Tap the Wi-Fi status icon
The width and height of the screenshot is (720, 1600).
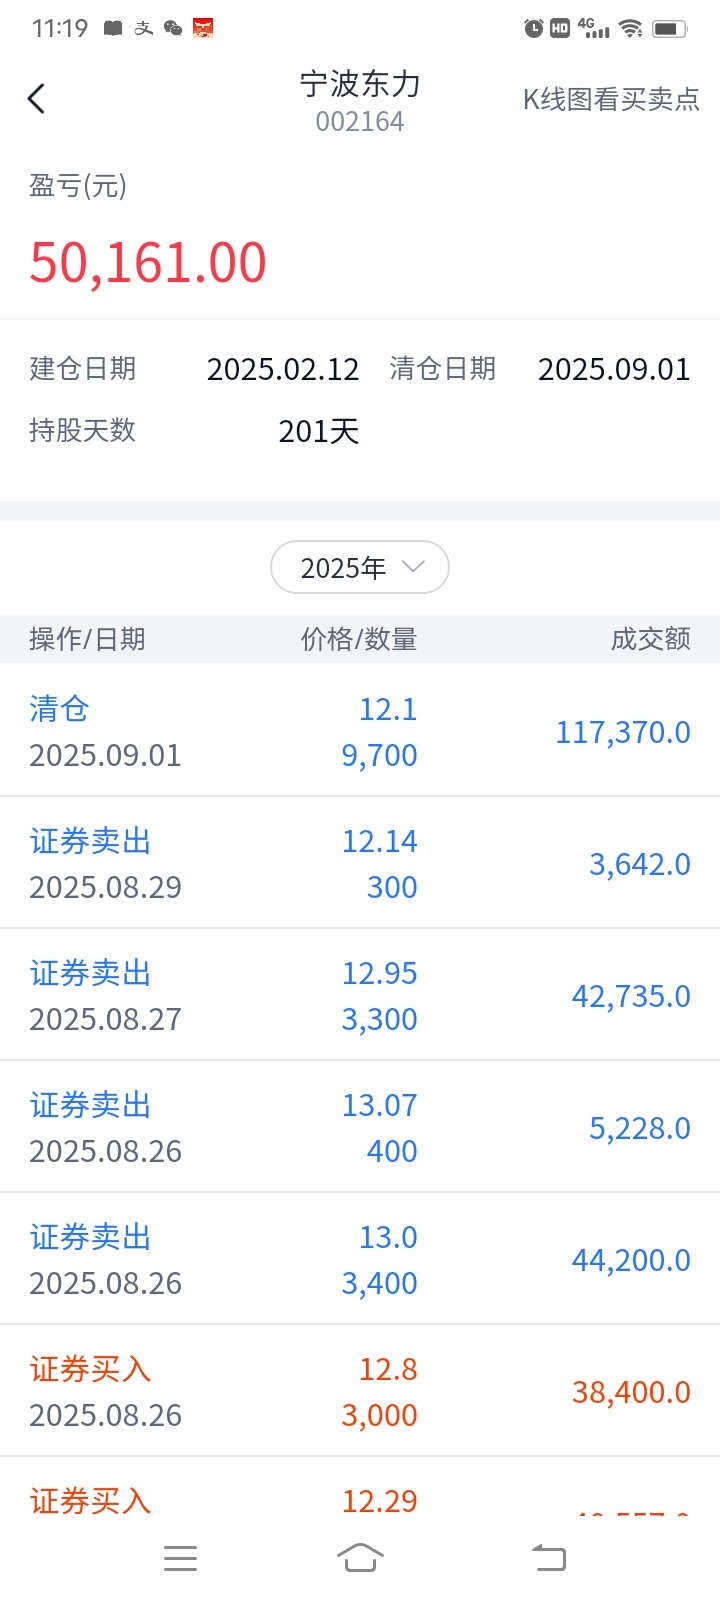pos(630,28)
